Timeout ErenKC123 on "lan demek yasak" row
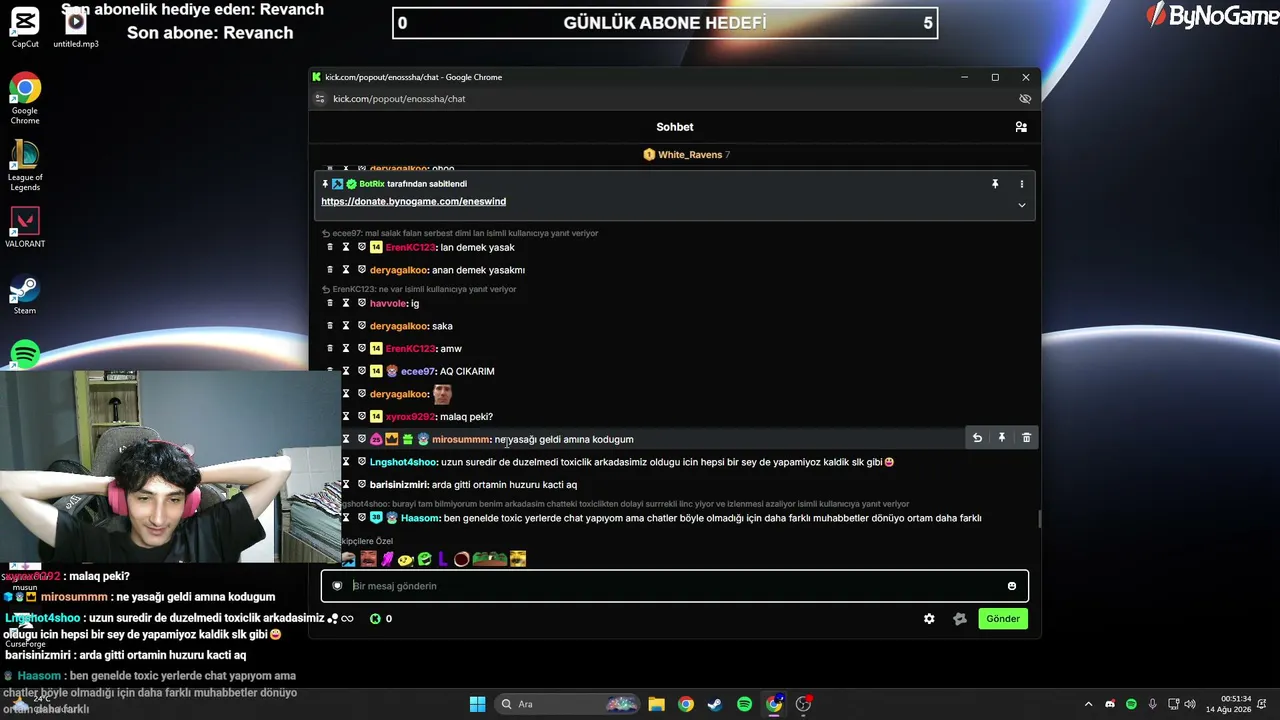This screenshot has width=1280, height=720. tap(346, 247)
